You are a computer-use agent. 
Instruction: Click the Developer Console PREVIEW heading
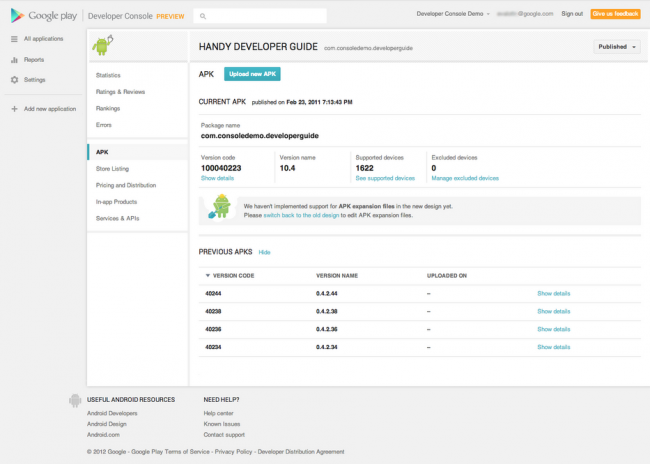pyautogui.click(x=136, y=16)
